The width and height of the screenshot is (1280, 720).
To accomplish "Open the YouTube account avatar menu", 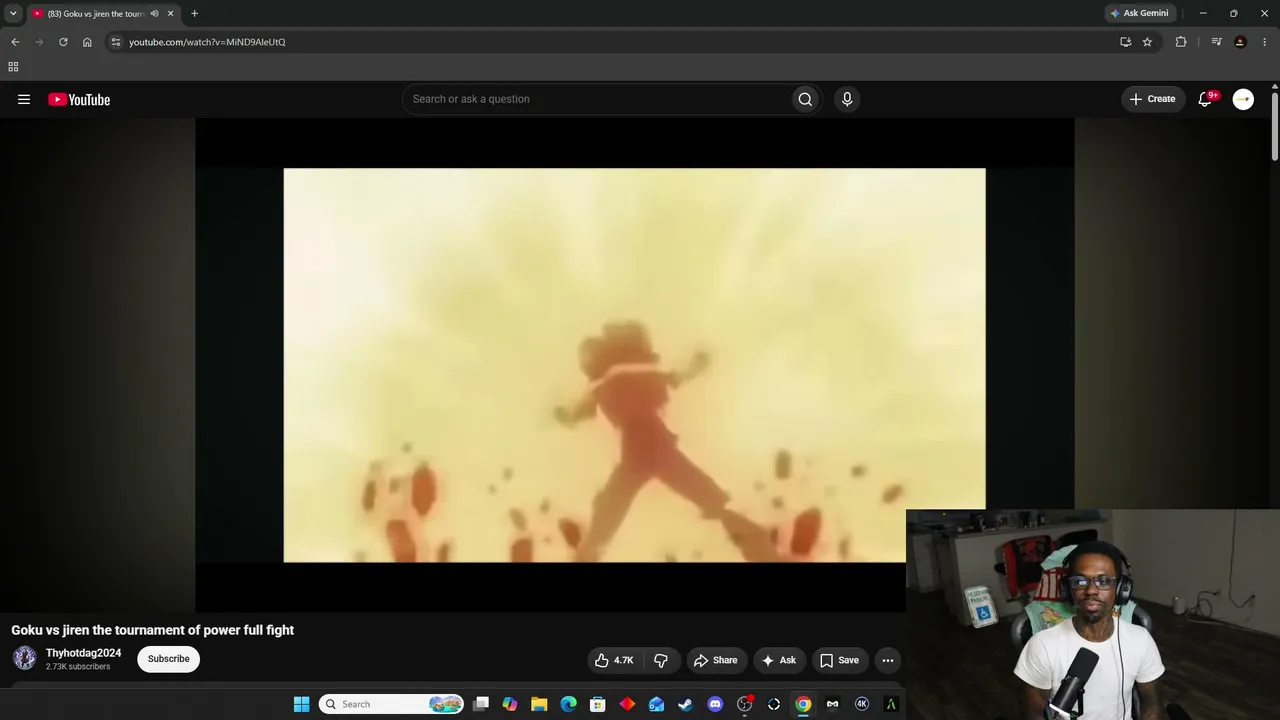I will point(1243,99).
